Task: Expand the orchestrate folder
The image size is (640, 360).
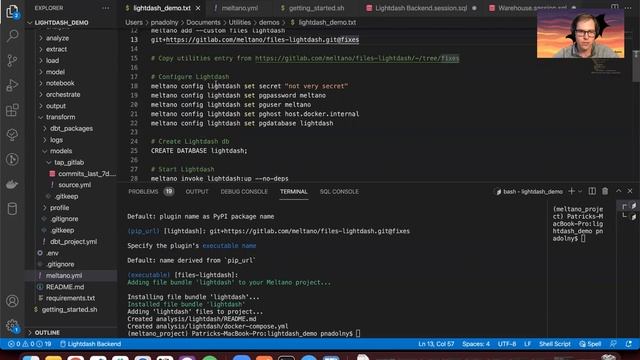Action: 63,94
